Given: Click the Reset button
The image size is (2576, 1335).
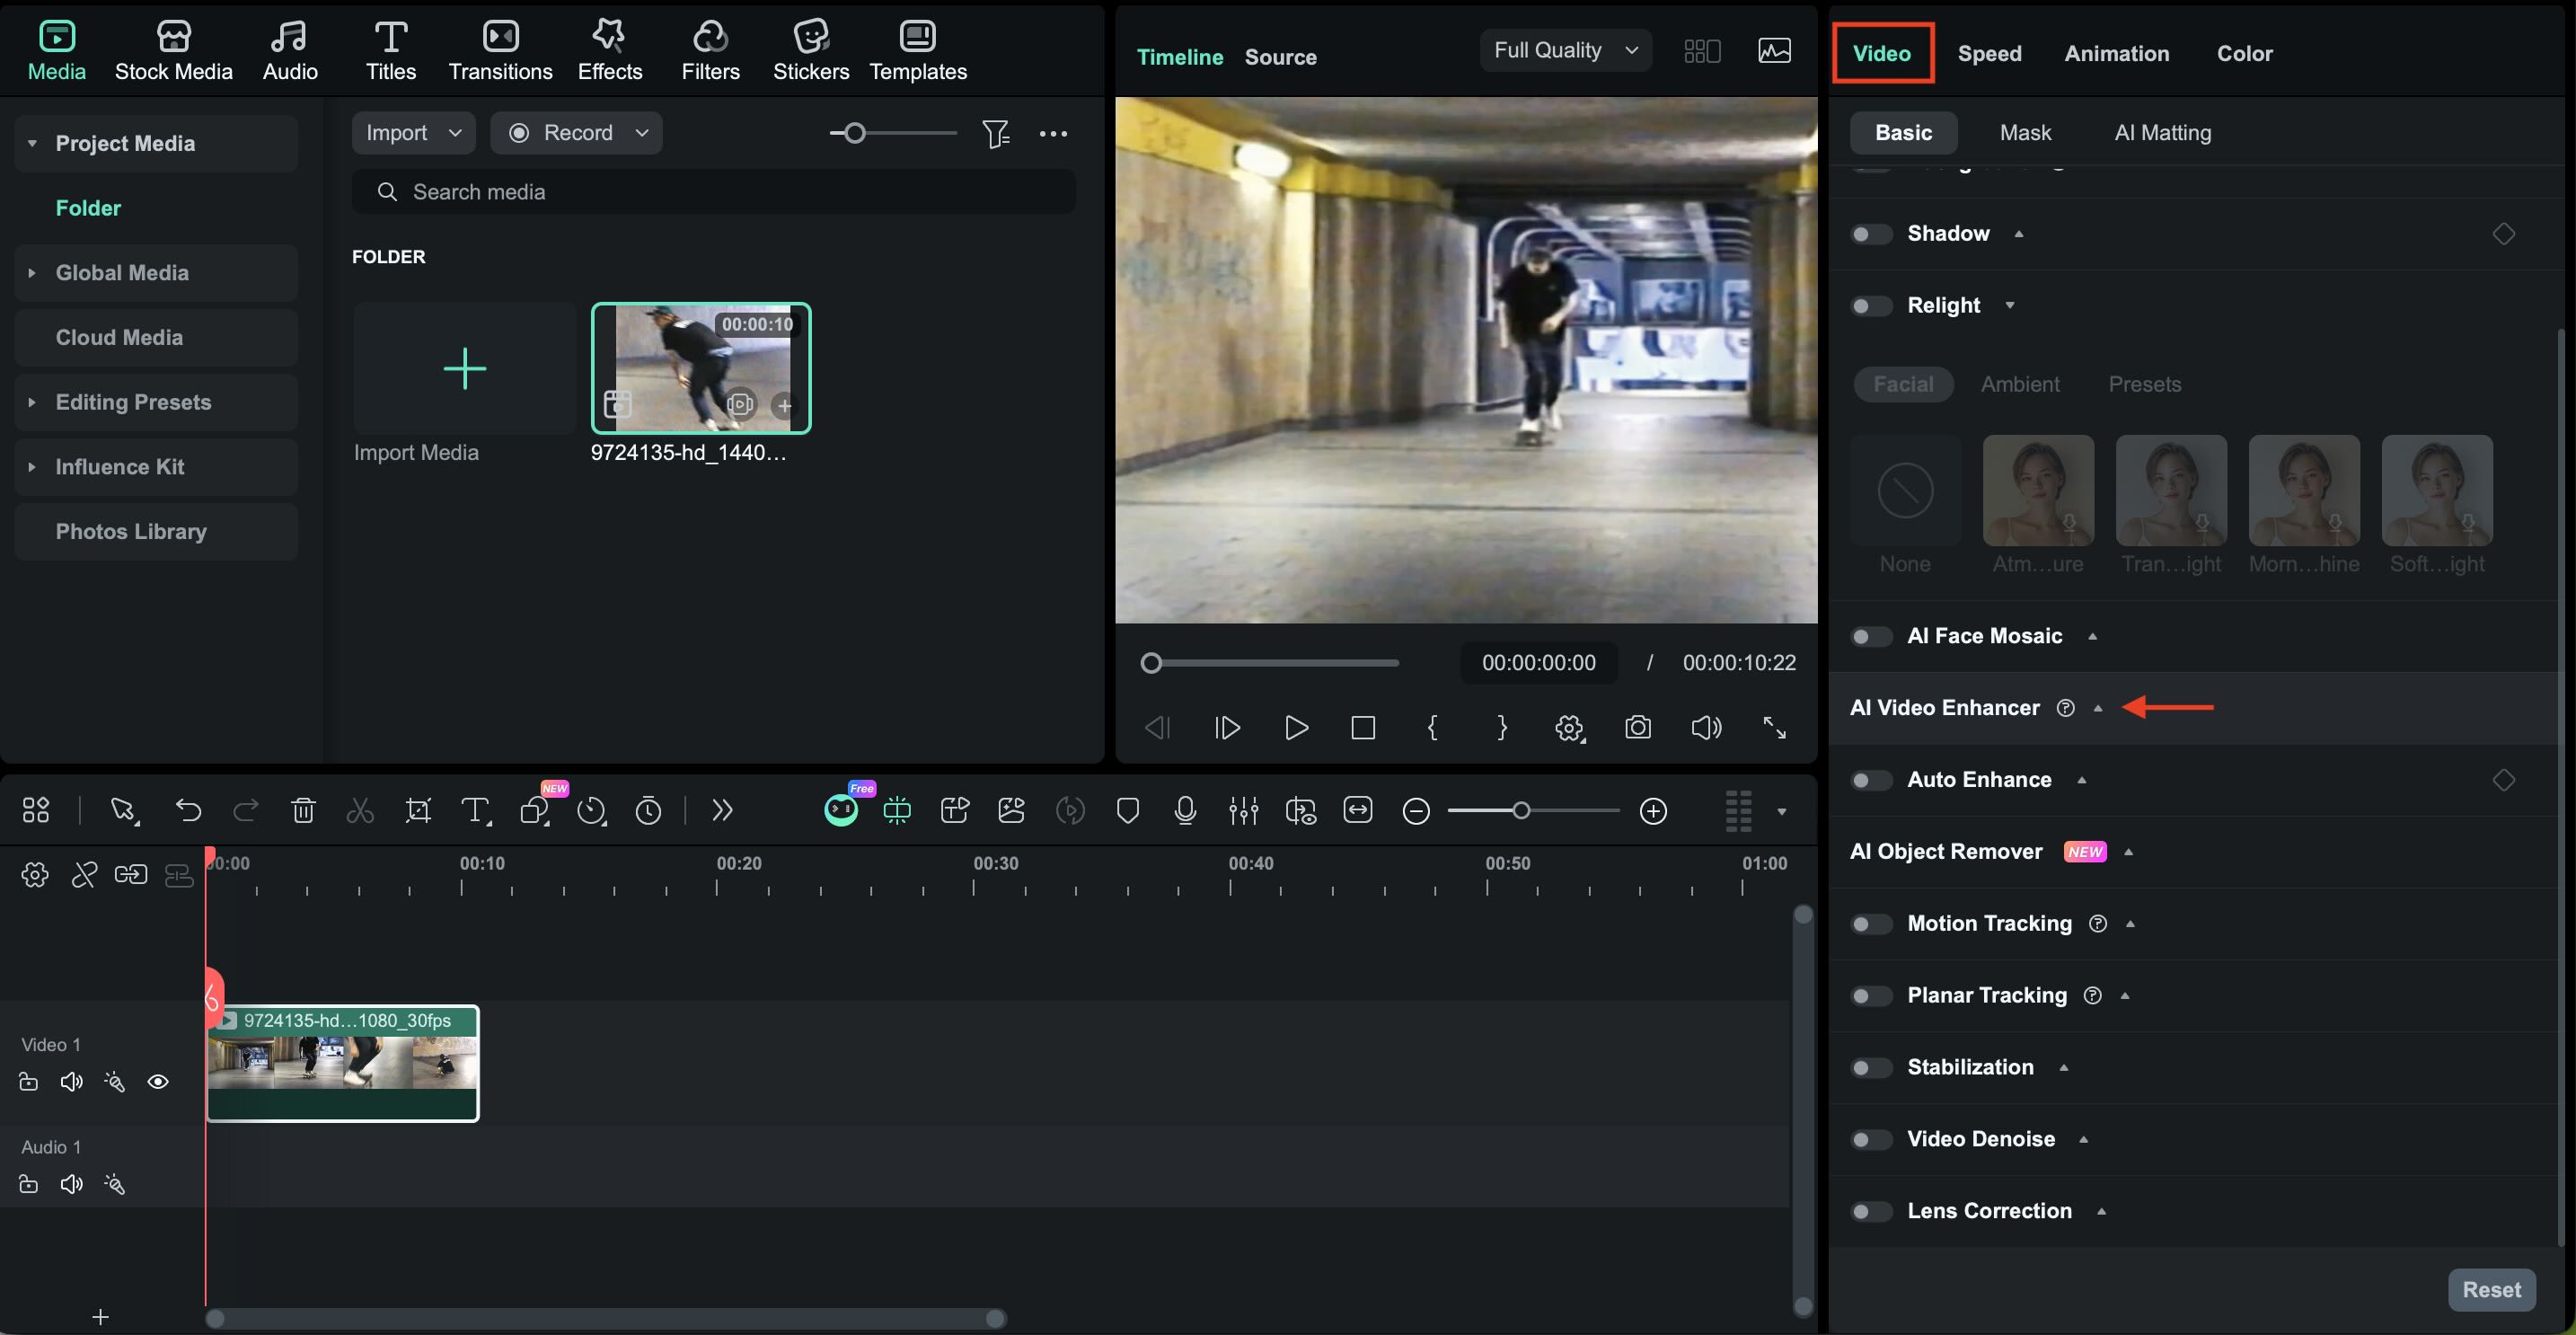Looking at the screenshot, I should tap(2491, 1289).
